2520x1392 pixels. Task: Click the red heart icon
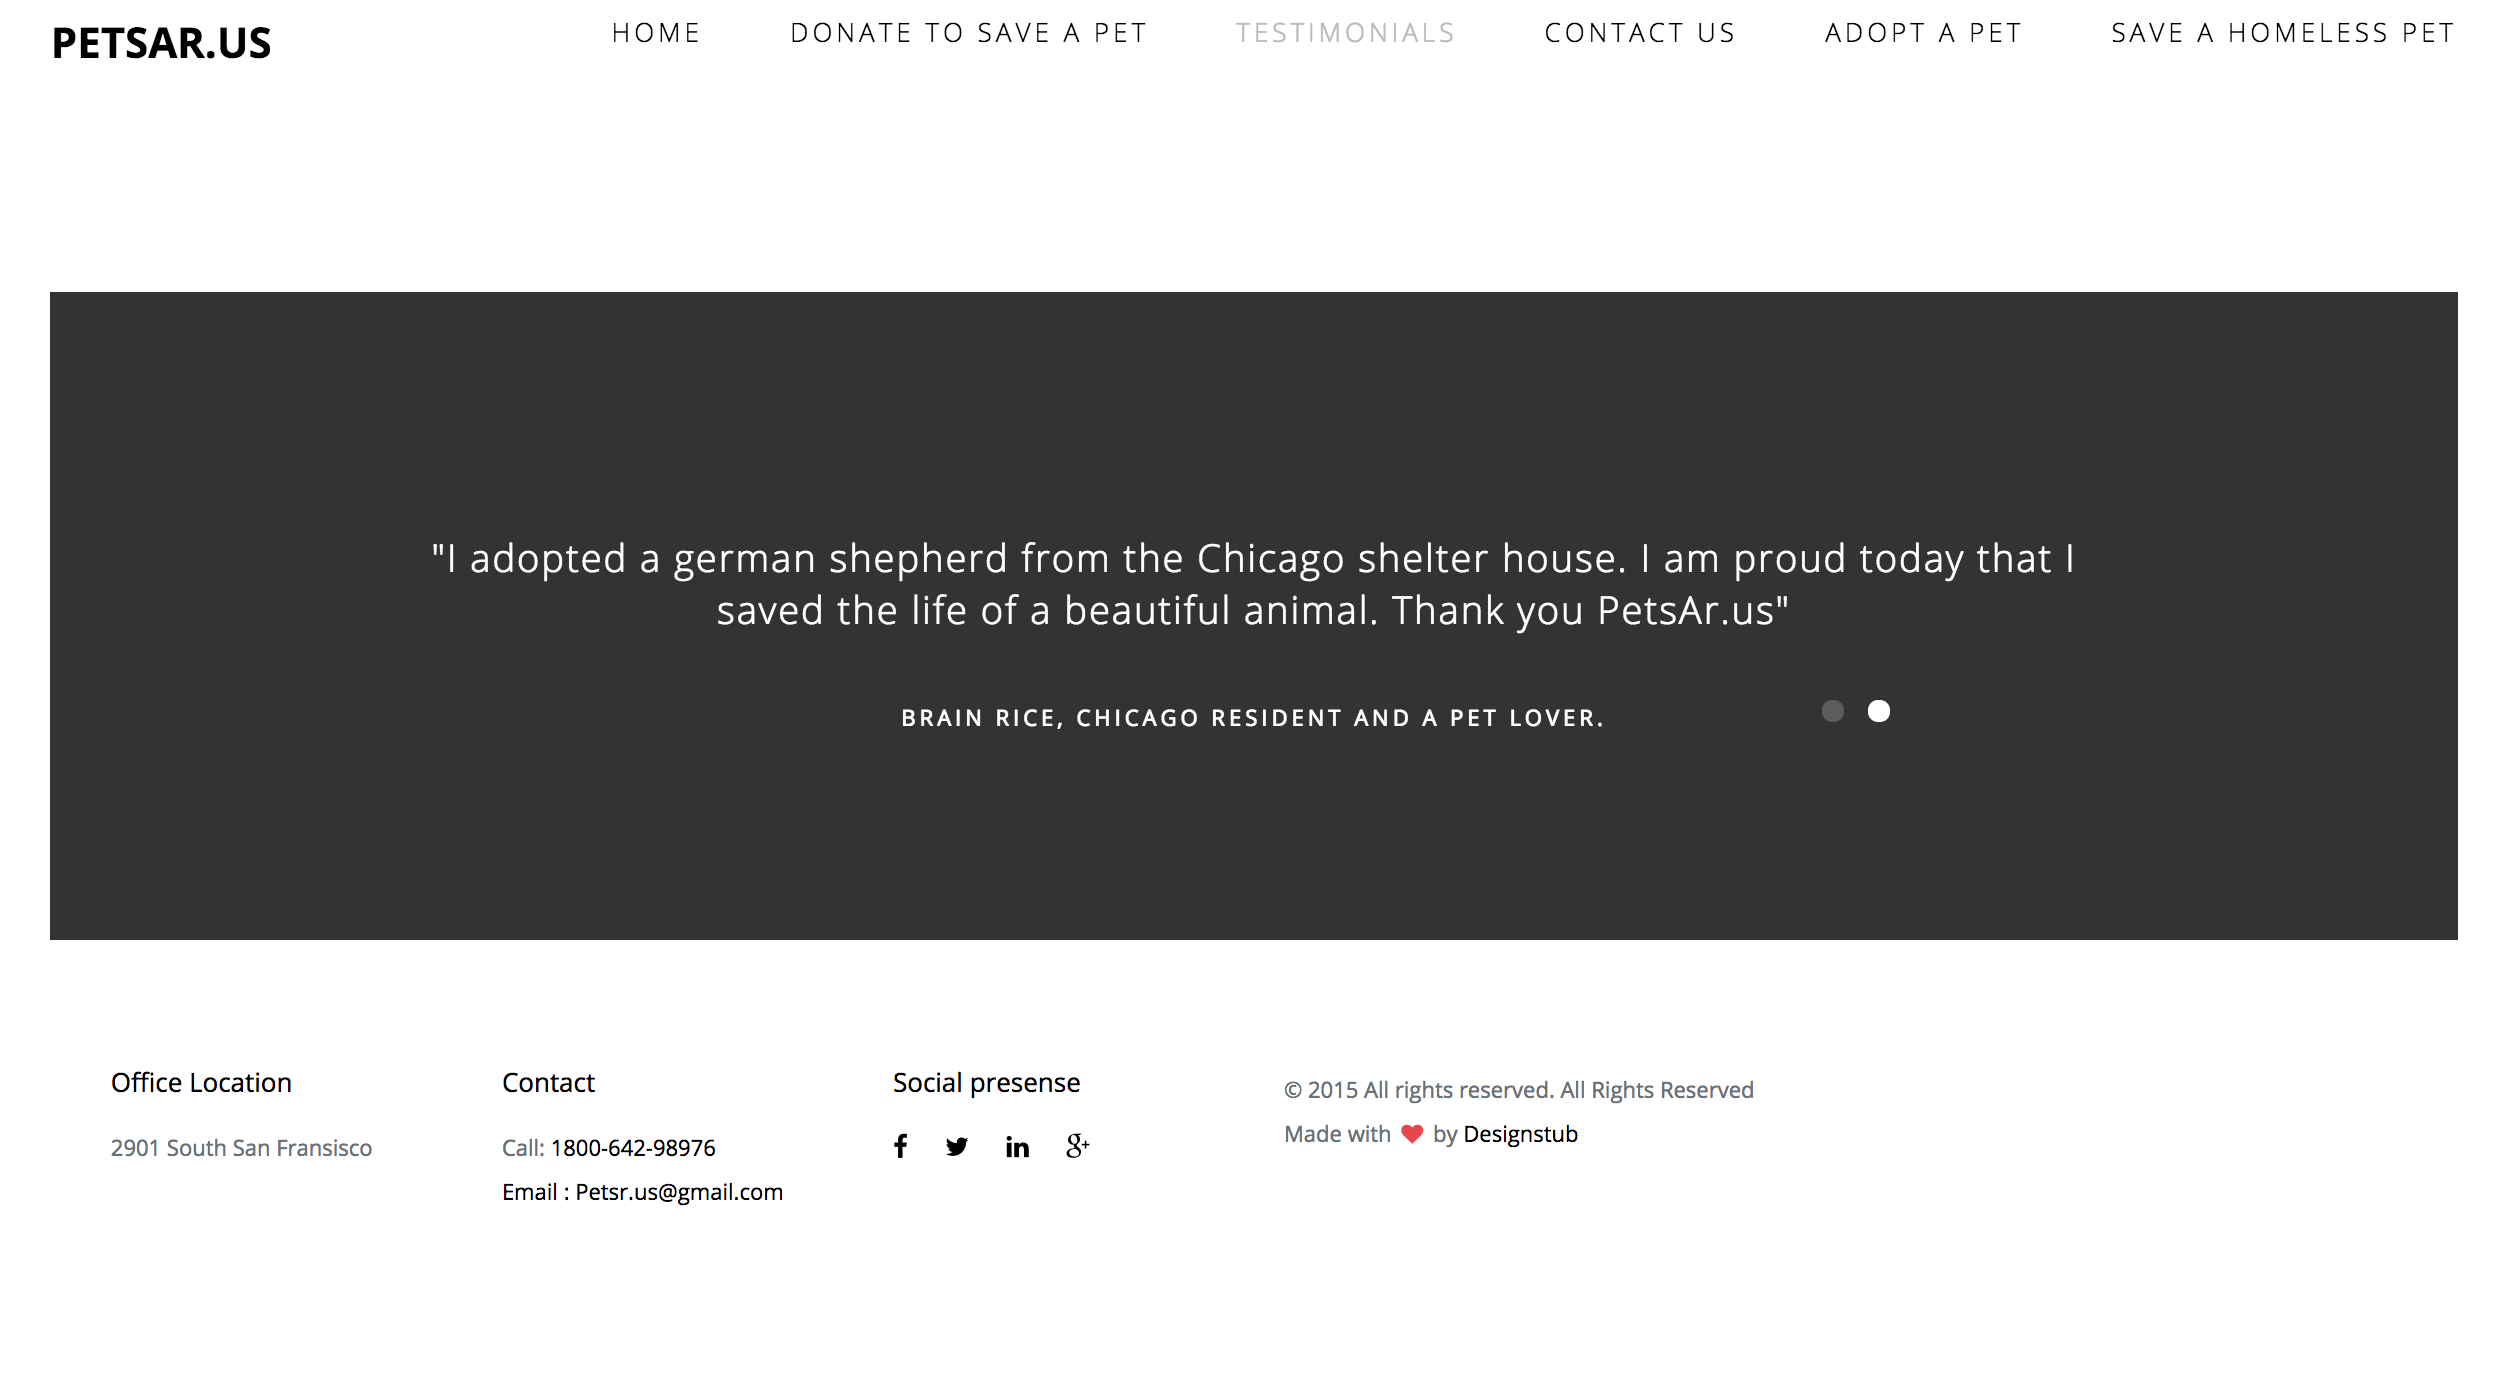pyautogui.click(x=1411, y=1134)
